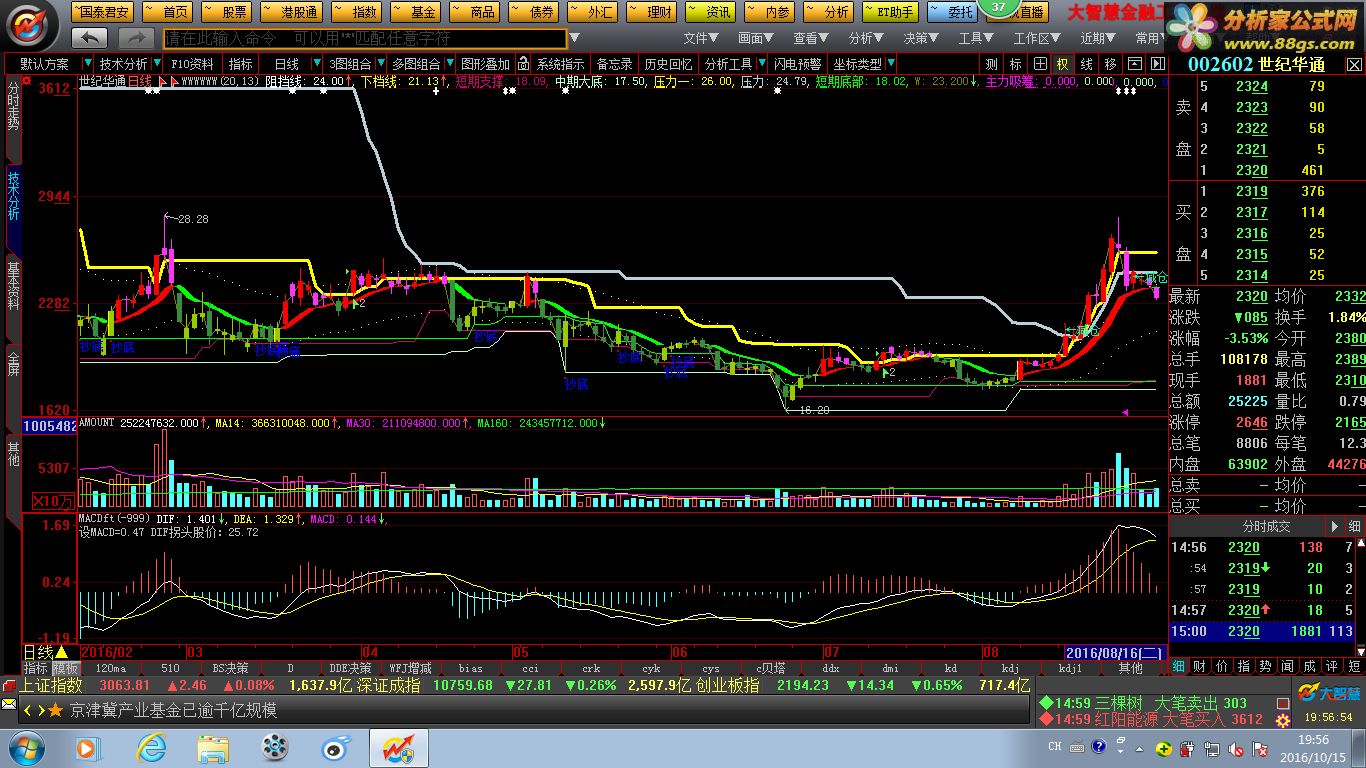Toggle the 线 drawing line button
The height and width of the screenshot is (768, 1366).
coord(1086,64)
